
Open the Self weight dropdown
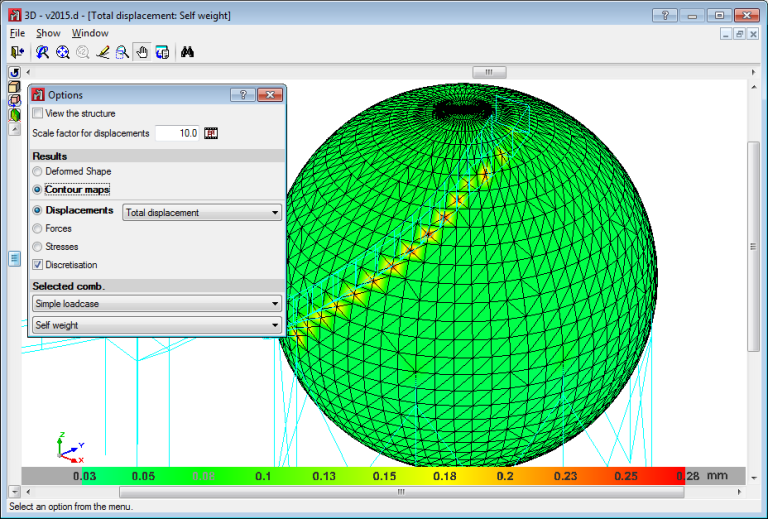156,325
